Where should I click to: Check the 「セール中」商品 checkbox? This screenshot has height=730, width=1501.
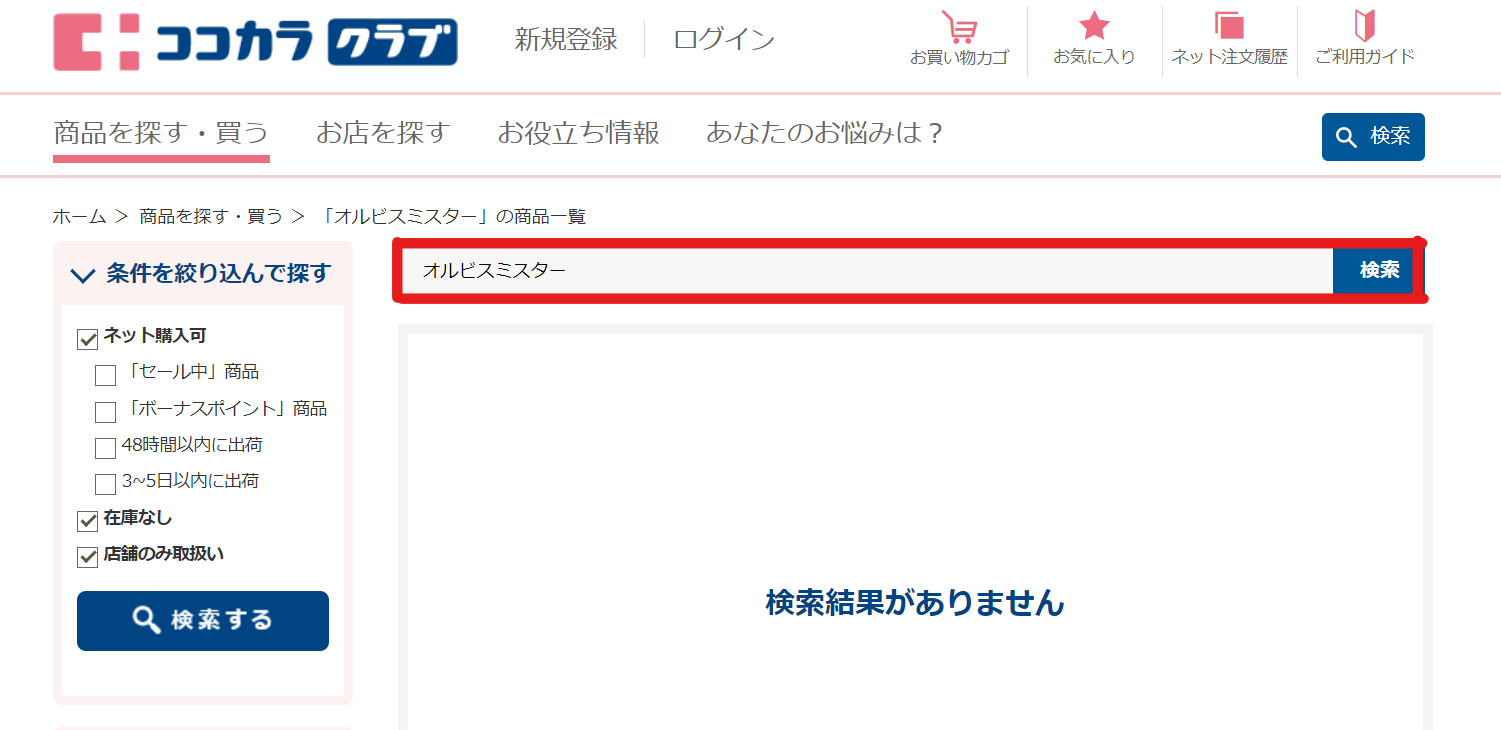point(105,375)
